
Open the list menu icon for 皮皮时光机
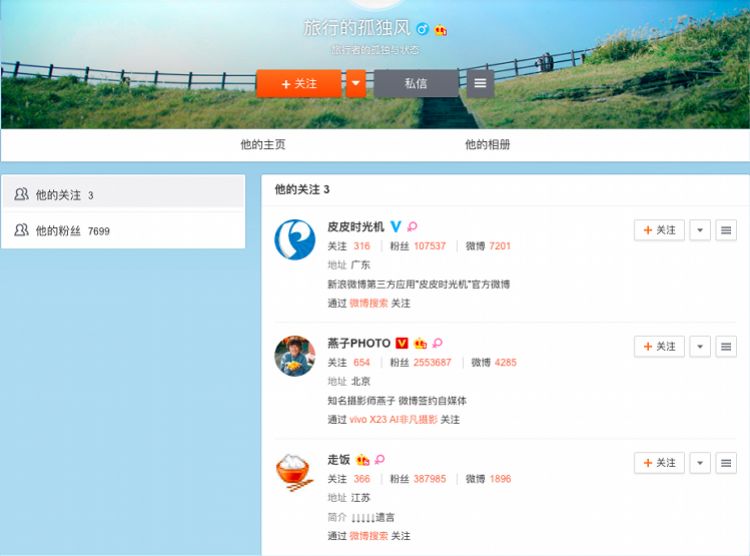(726, 230)
